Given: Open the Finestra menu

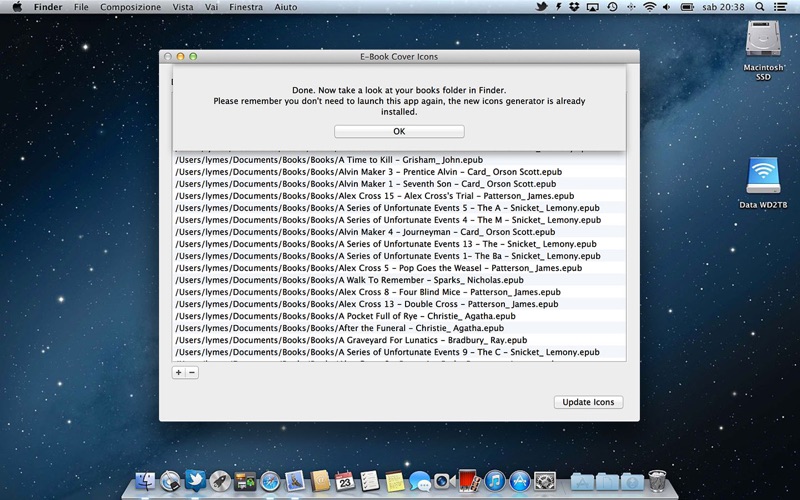Looking at the screenshot, I should [246, 7].
